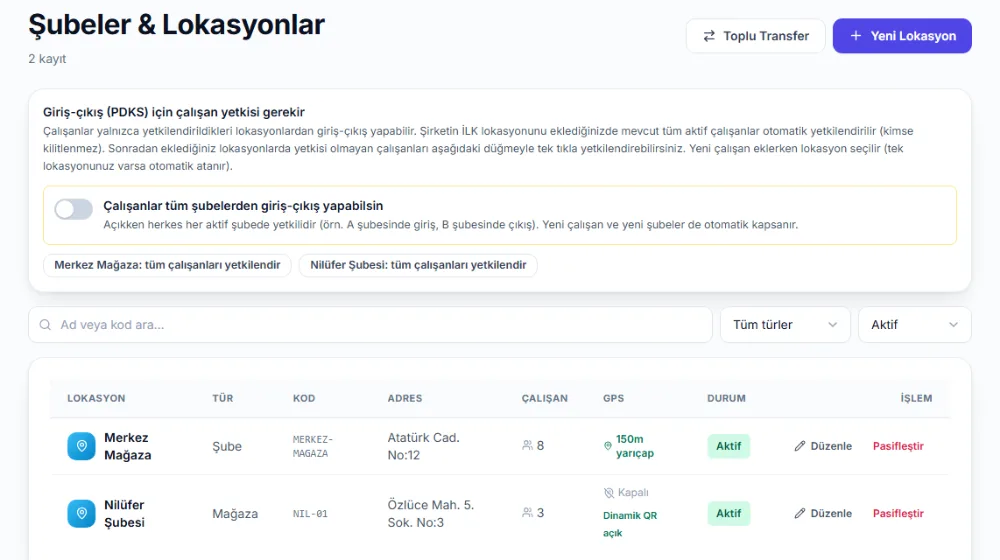This screenshot has height=560, width=1000.
Task: Click the Aktif badge of Nilüfer Şubesi
Action: coord(728,513)
